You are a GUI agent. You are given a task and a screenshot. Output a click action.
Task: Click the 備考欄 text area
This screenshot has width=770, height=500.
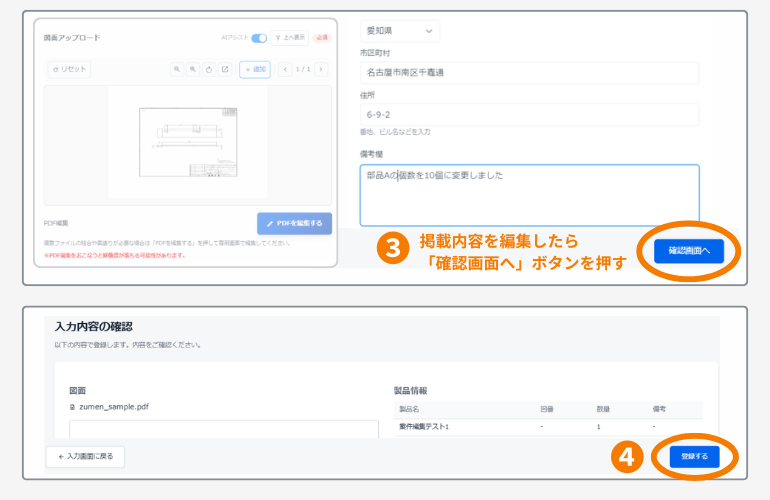529,195
